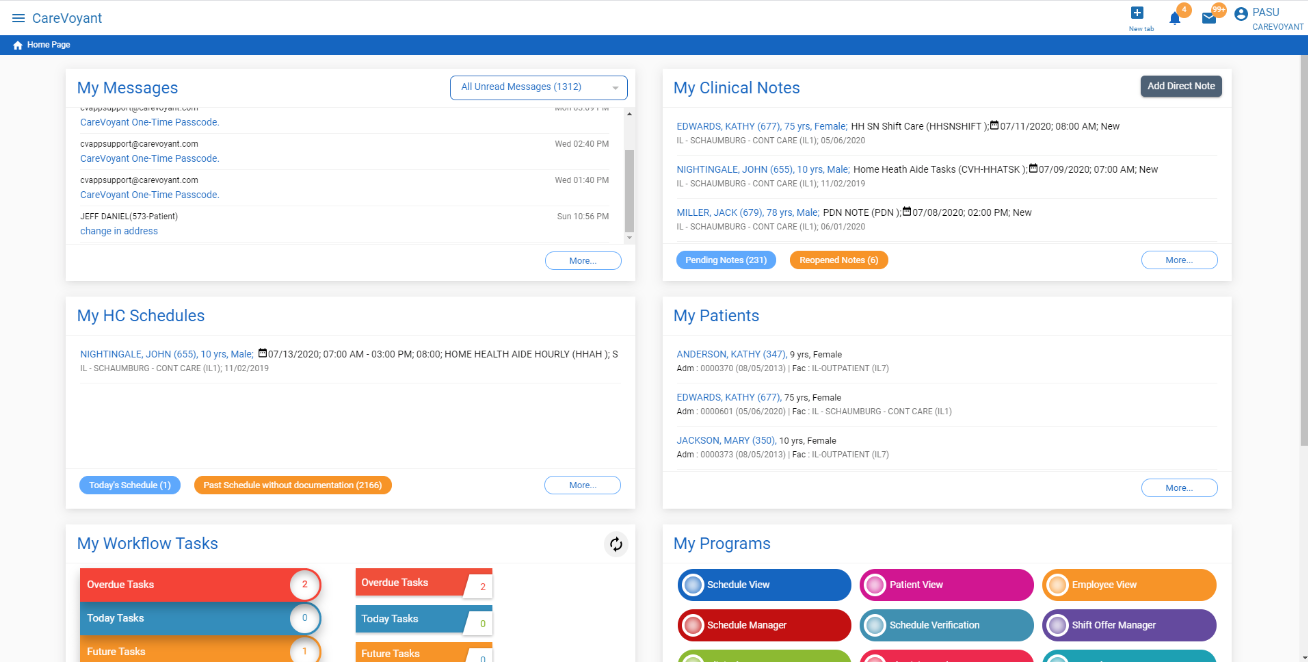Click the messages list scrollbar down arrow
The width and height of the screenshot is (1308, 662).
coord(629,238)
